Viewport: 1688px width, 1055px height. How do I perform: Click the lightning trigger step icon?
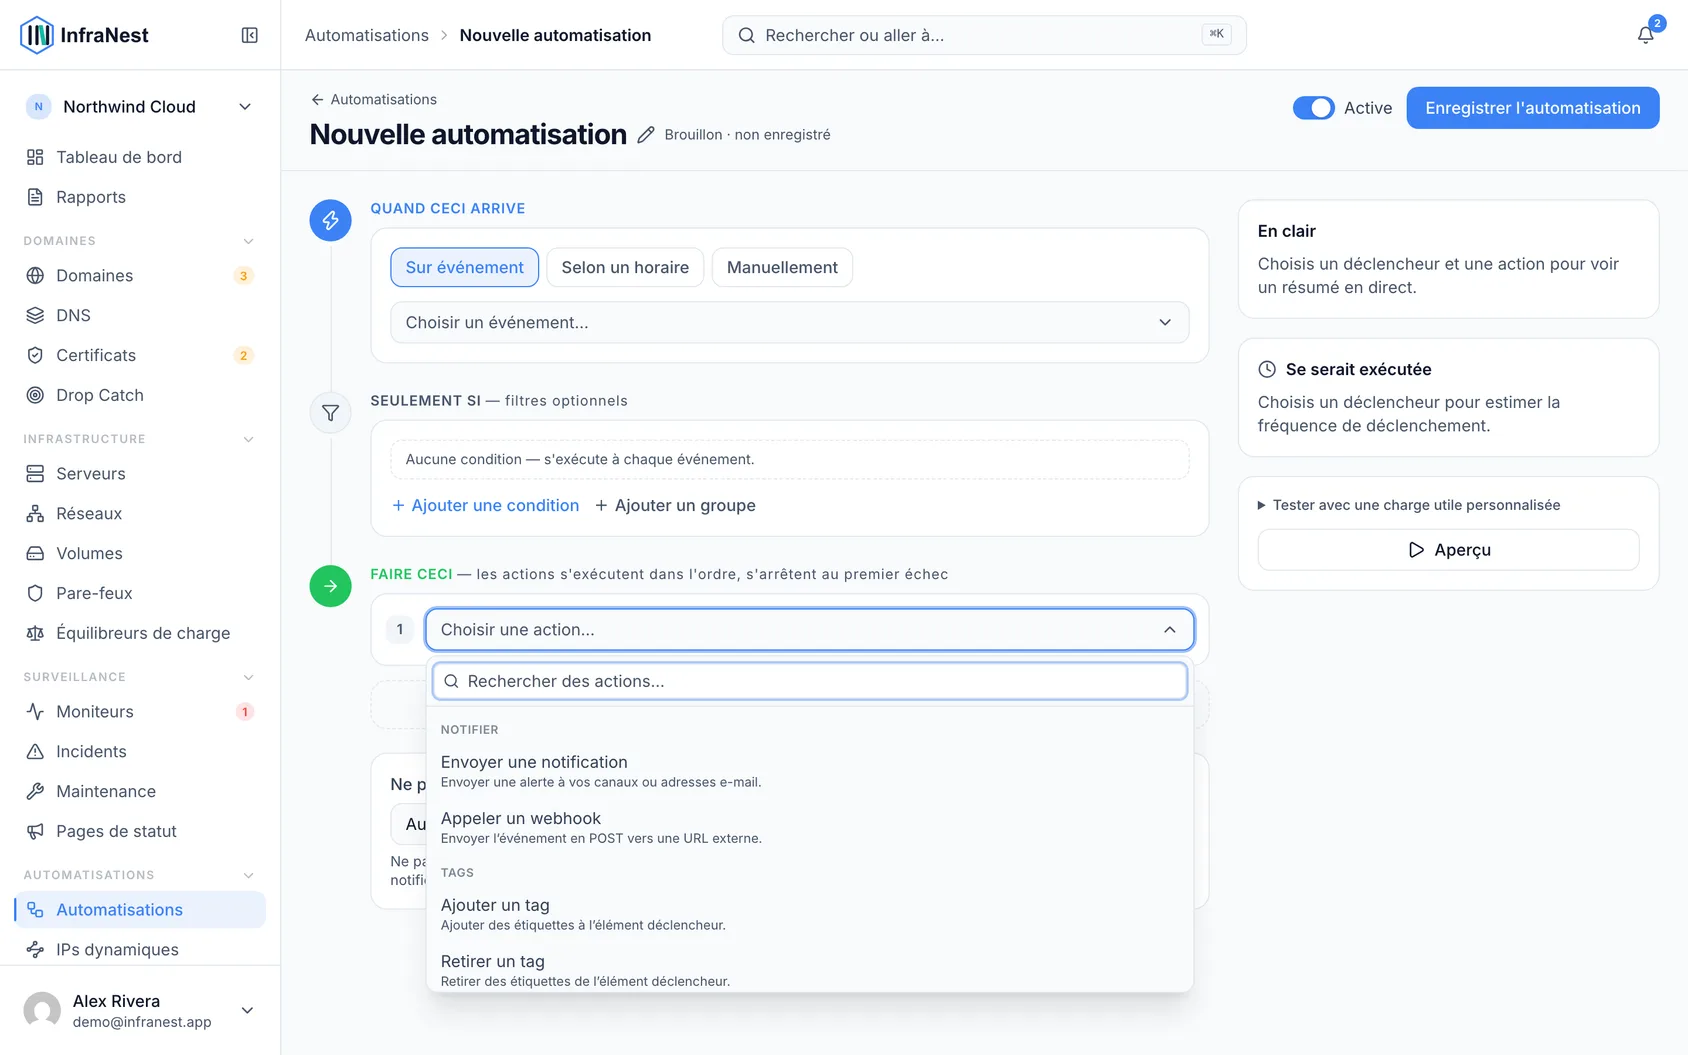point(330,220)
